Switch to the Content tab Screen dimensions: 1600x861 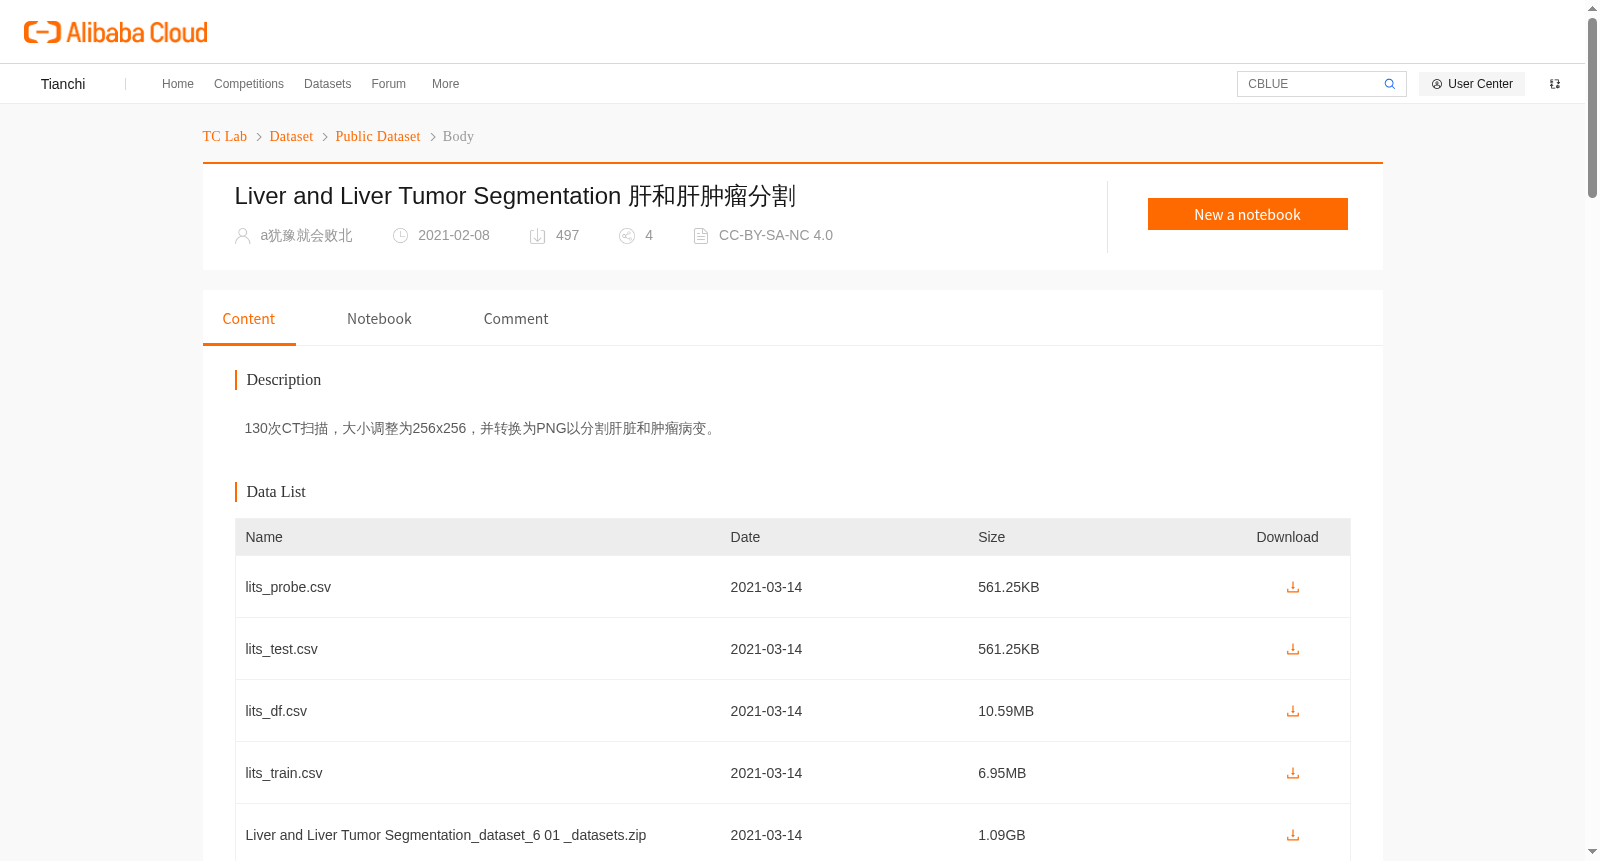(x=249, y=319)
